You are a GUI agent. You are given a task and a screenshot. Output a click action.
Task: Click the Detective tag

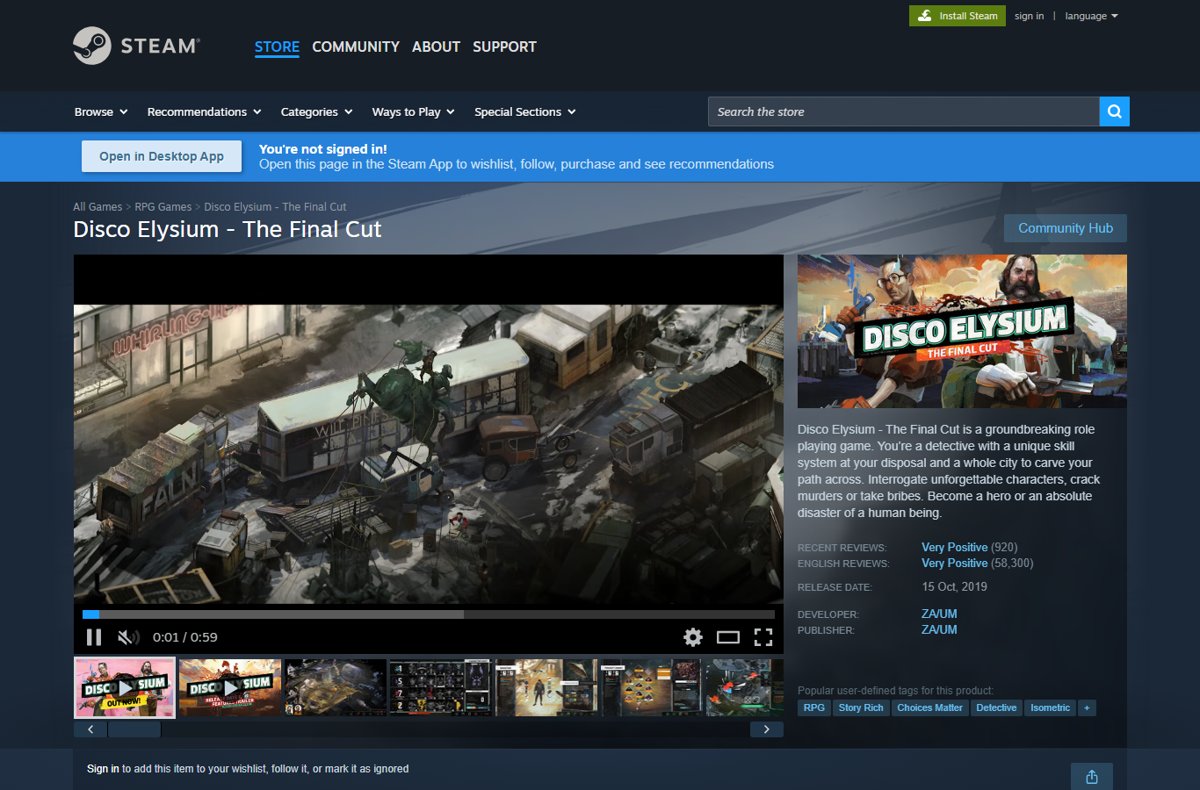[996, 708]
